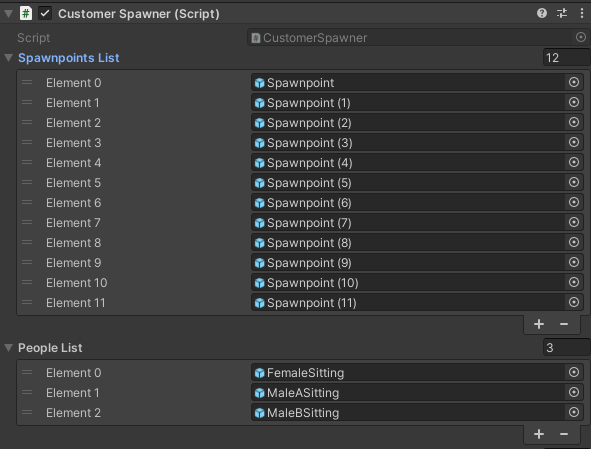This screenshot has width=591, height=449.
Task: Select Element 9 label in Spawnpoints List
Action: 73,262
